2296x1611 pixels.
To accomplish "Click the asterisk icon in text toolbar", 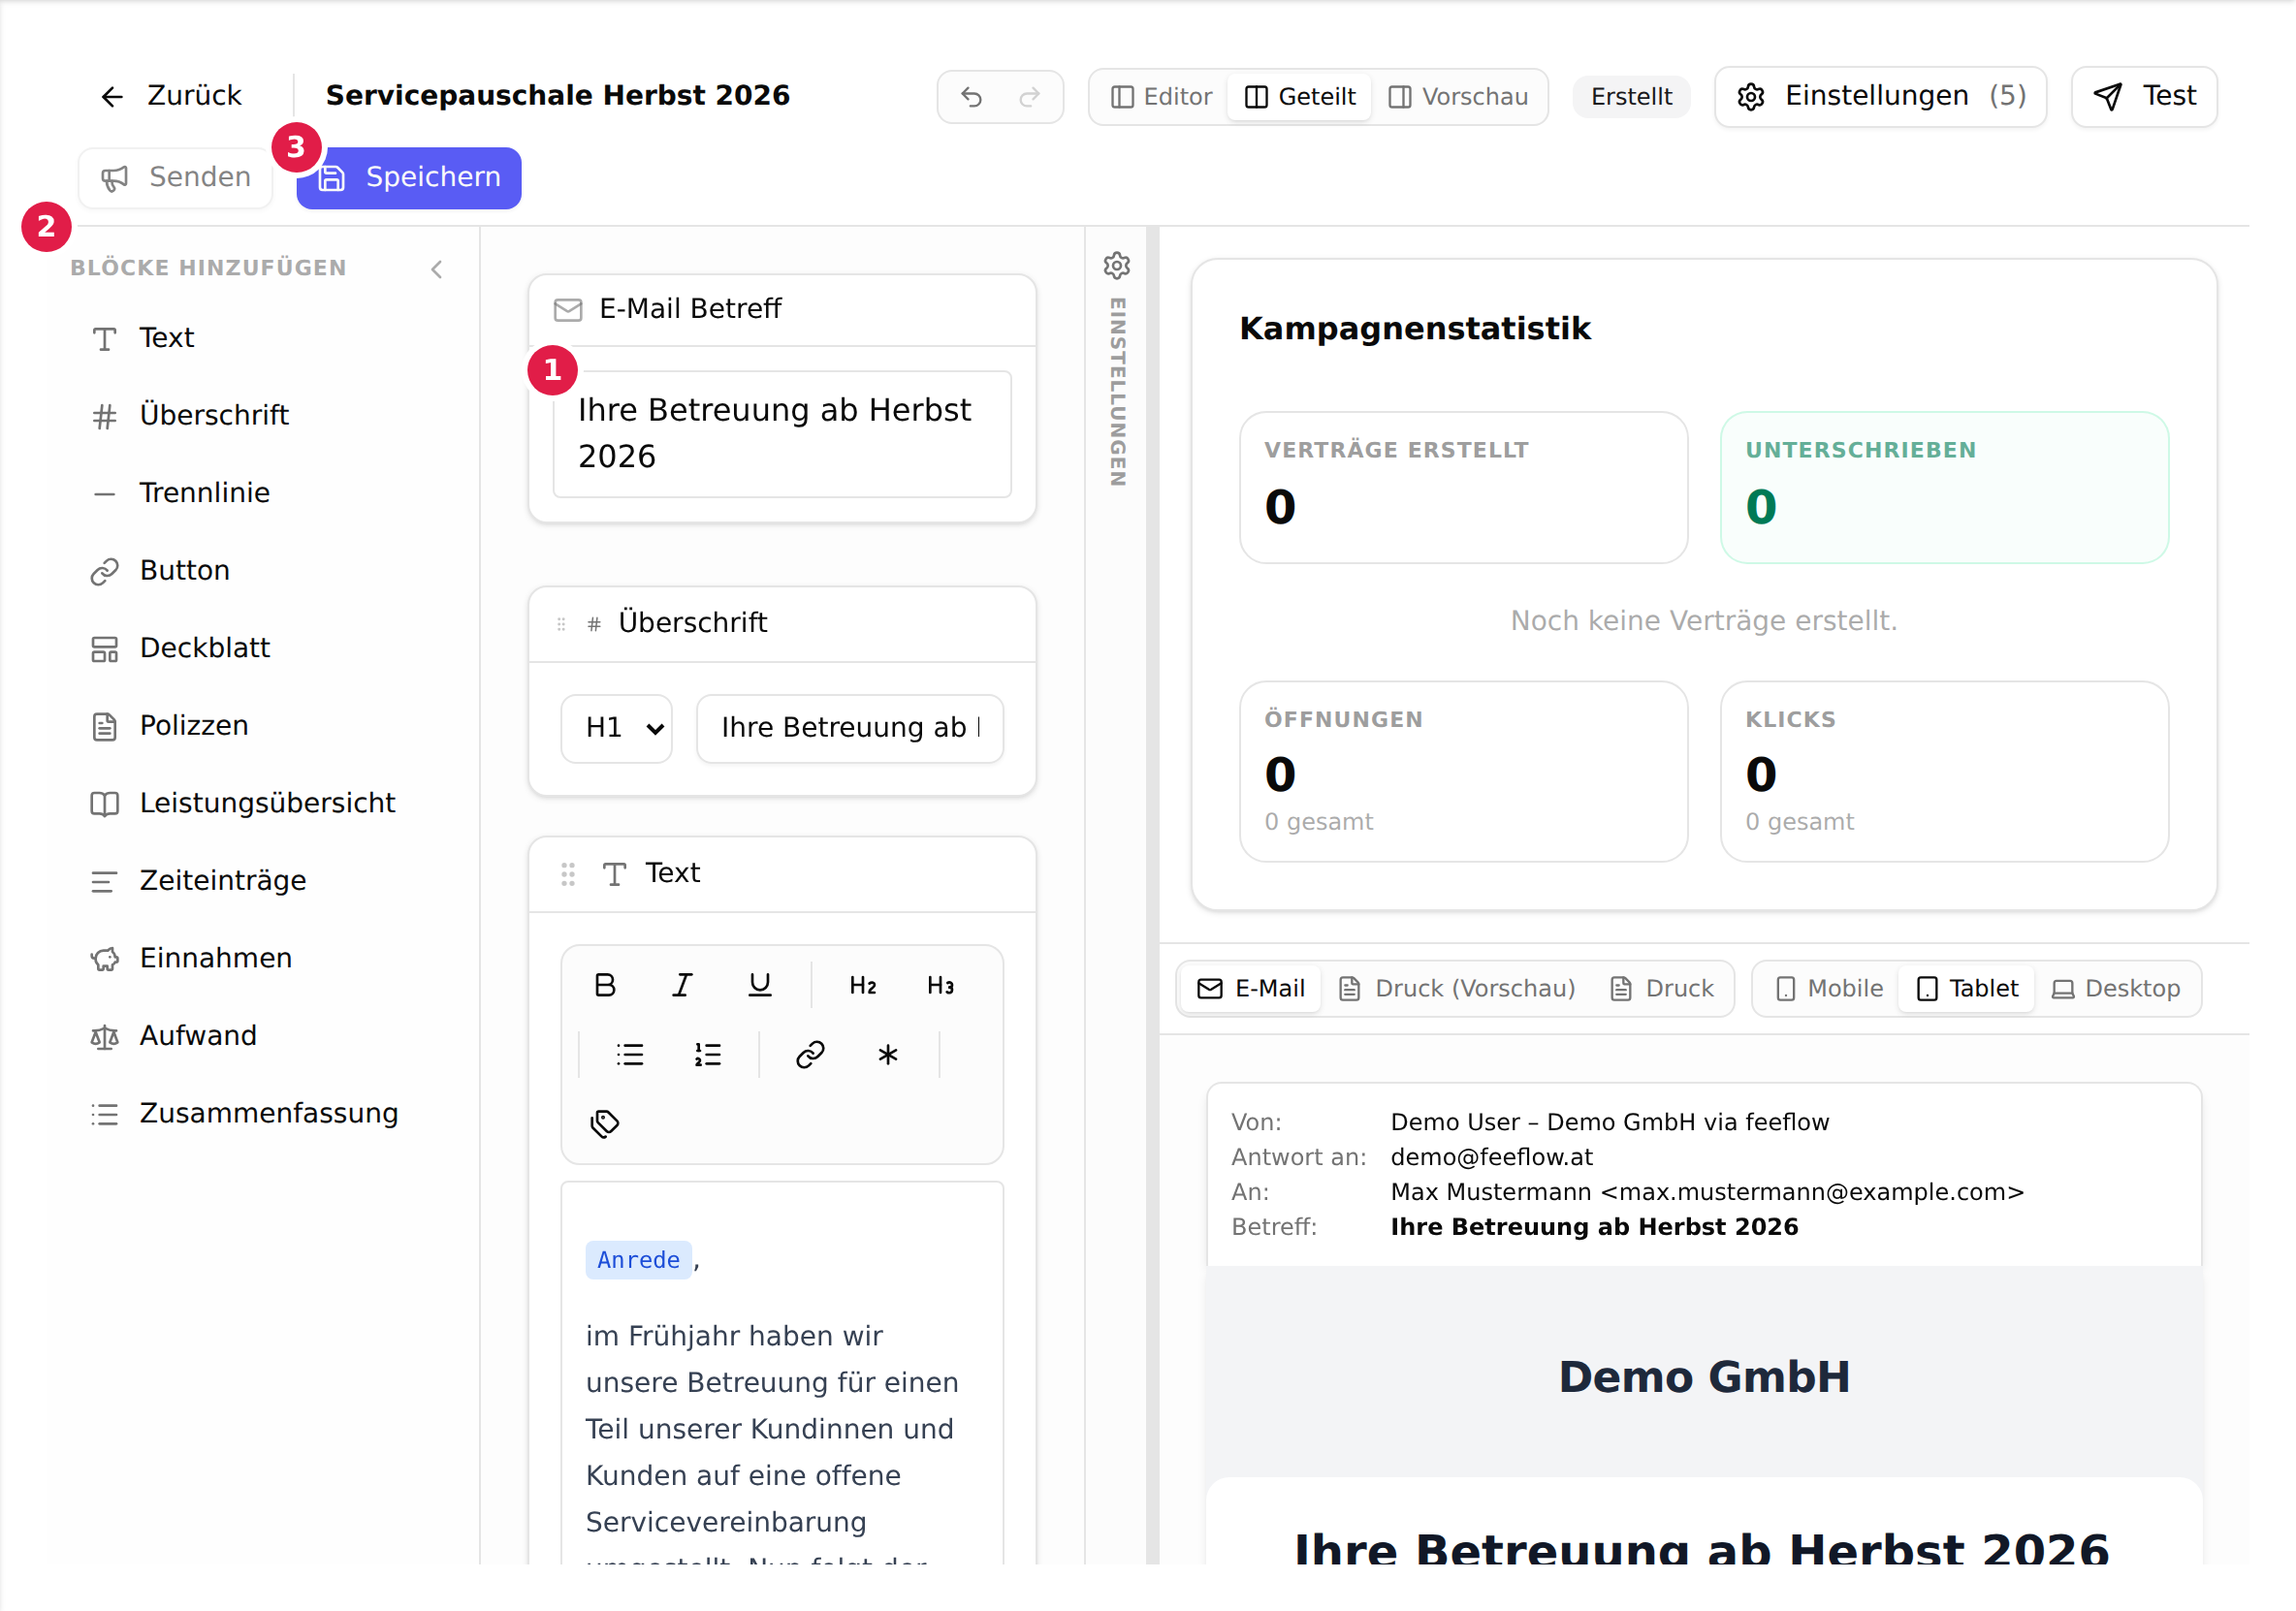I will [888, 1055].
